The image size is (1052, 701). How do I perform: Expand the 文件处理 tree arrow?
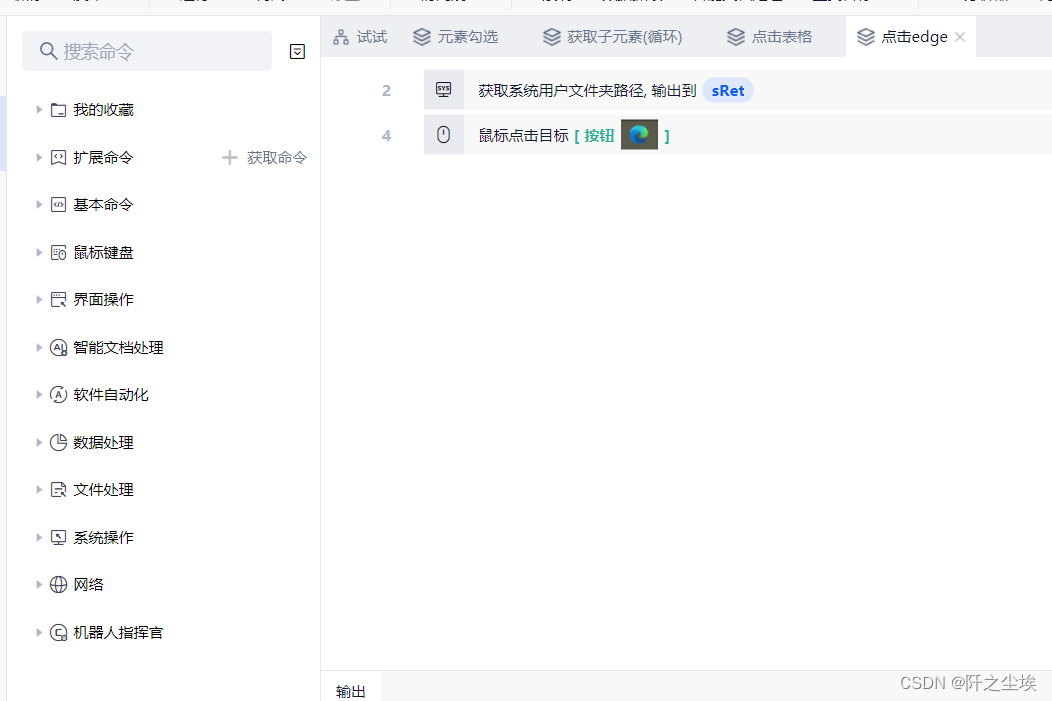tap(39, 490)
